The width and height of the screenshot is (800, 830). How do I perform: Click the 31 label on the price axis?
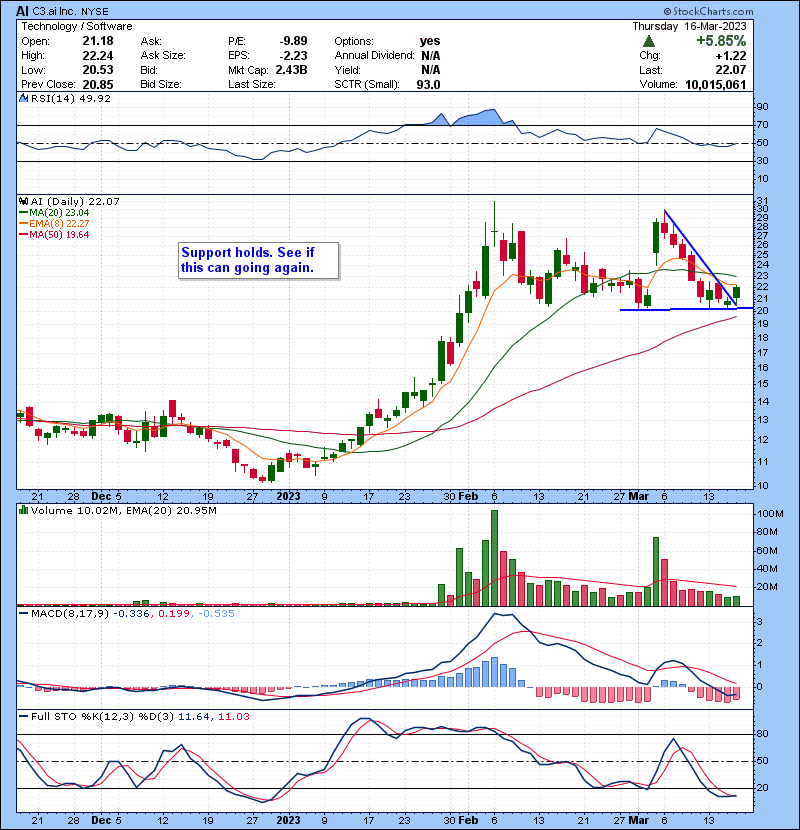click(x=762, y=201)
